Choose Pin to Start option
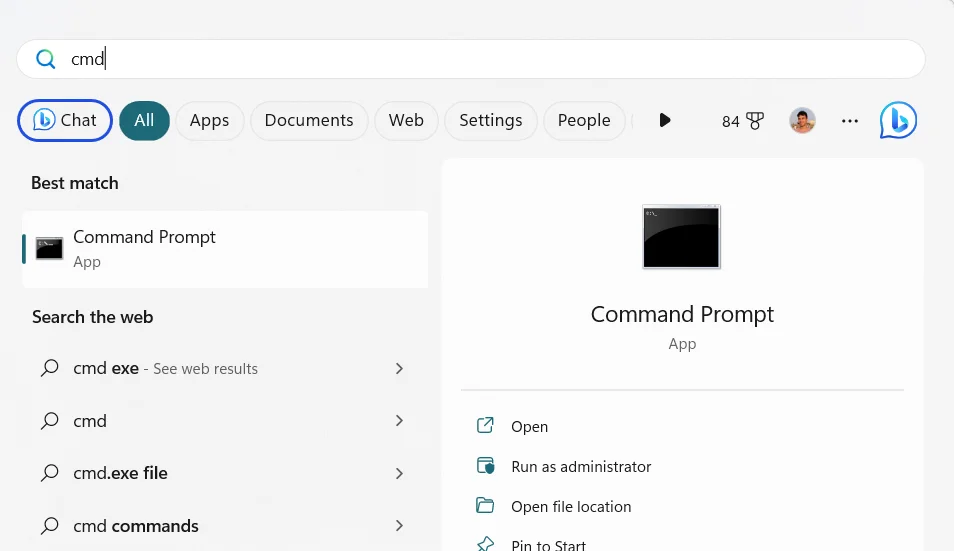The height and width of the screenshot is (551, 954). tap(548, 545)
